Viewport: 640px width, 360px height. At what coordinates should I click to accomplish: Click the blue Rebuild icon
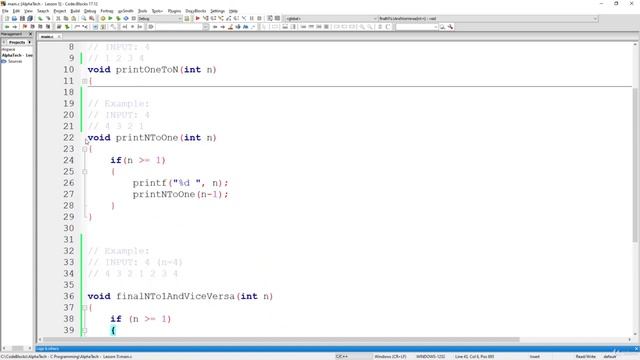126,18
